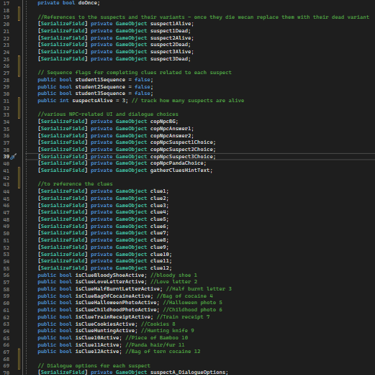
Task: Click copNpcSuspect1Choice identifier
Action: (182, 142)
